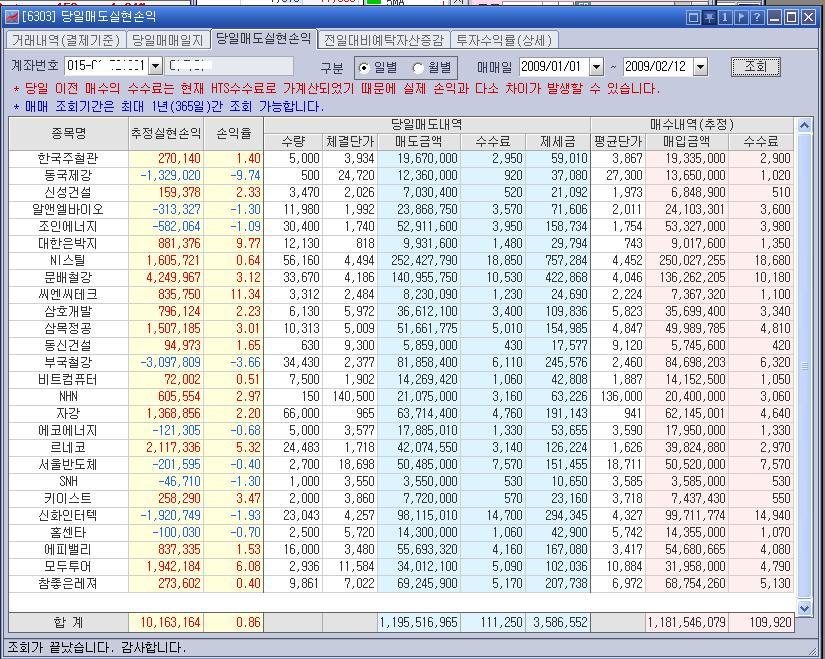Screen dimensions: 825x659
Task: Select the 한국주철관 row in table
Action: [69, 158]
